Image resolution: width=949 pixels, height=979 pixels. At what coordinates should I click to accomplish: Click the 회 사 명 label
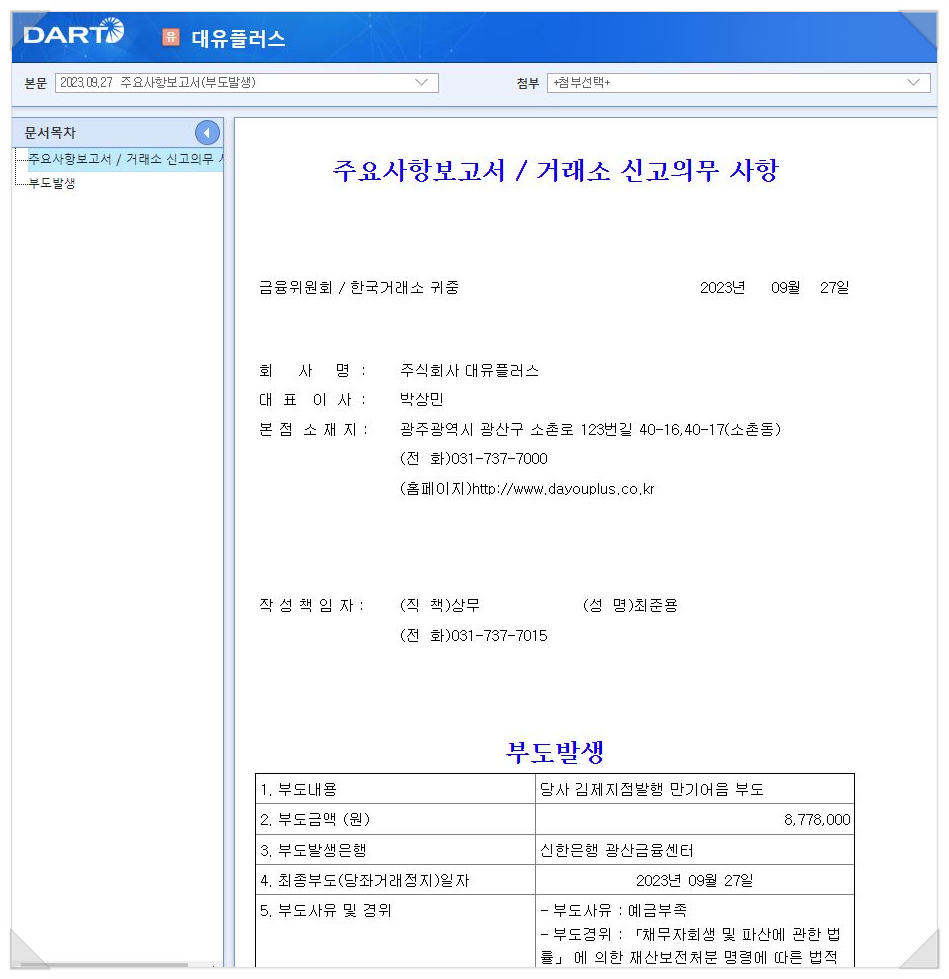tap(312, 370)
